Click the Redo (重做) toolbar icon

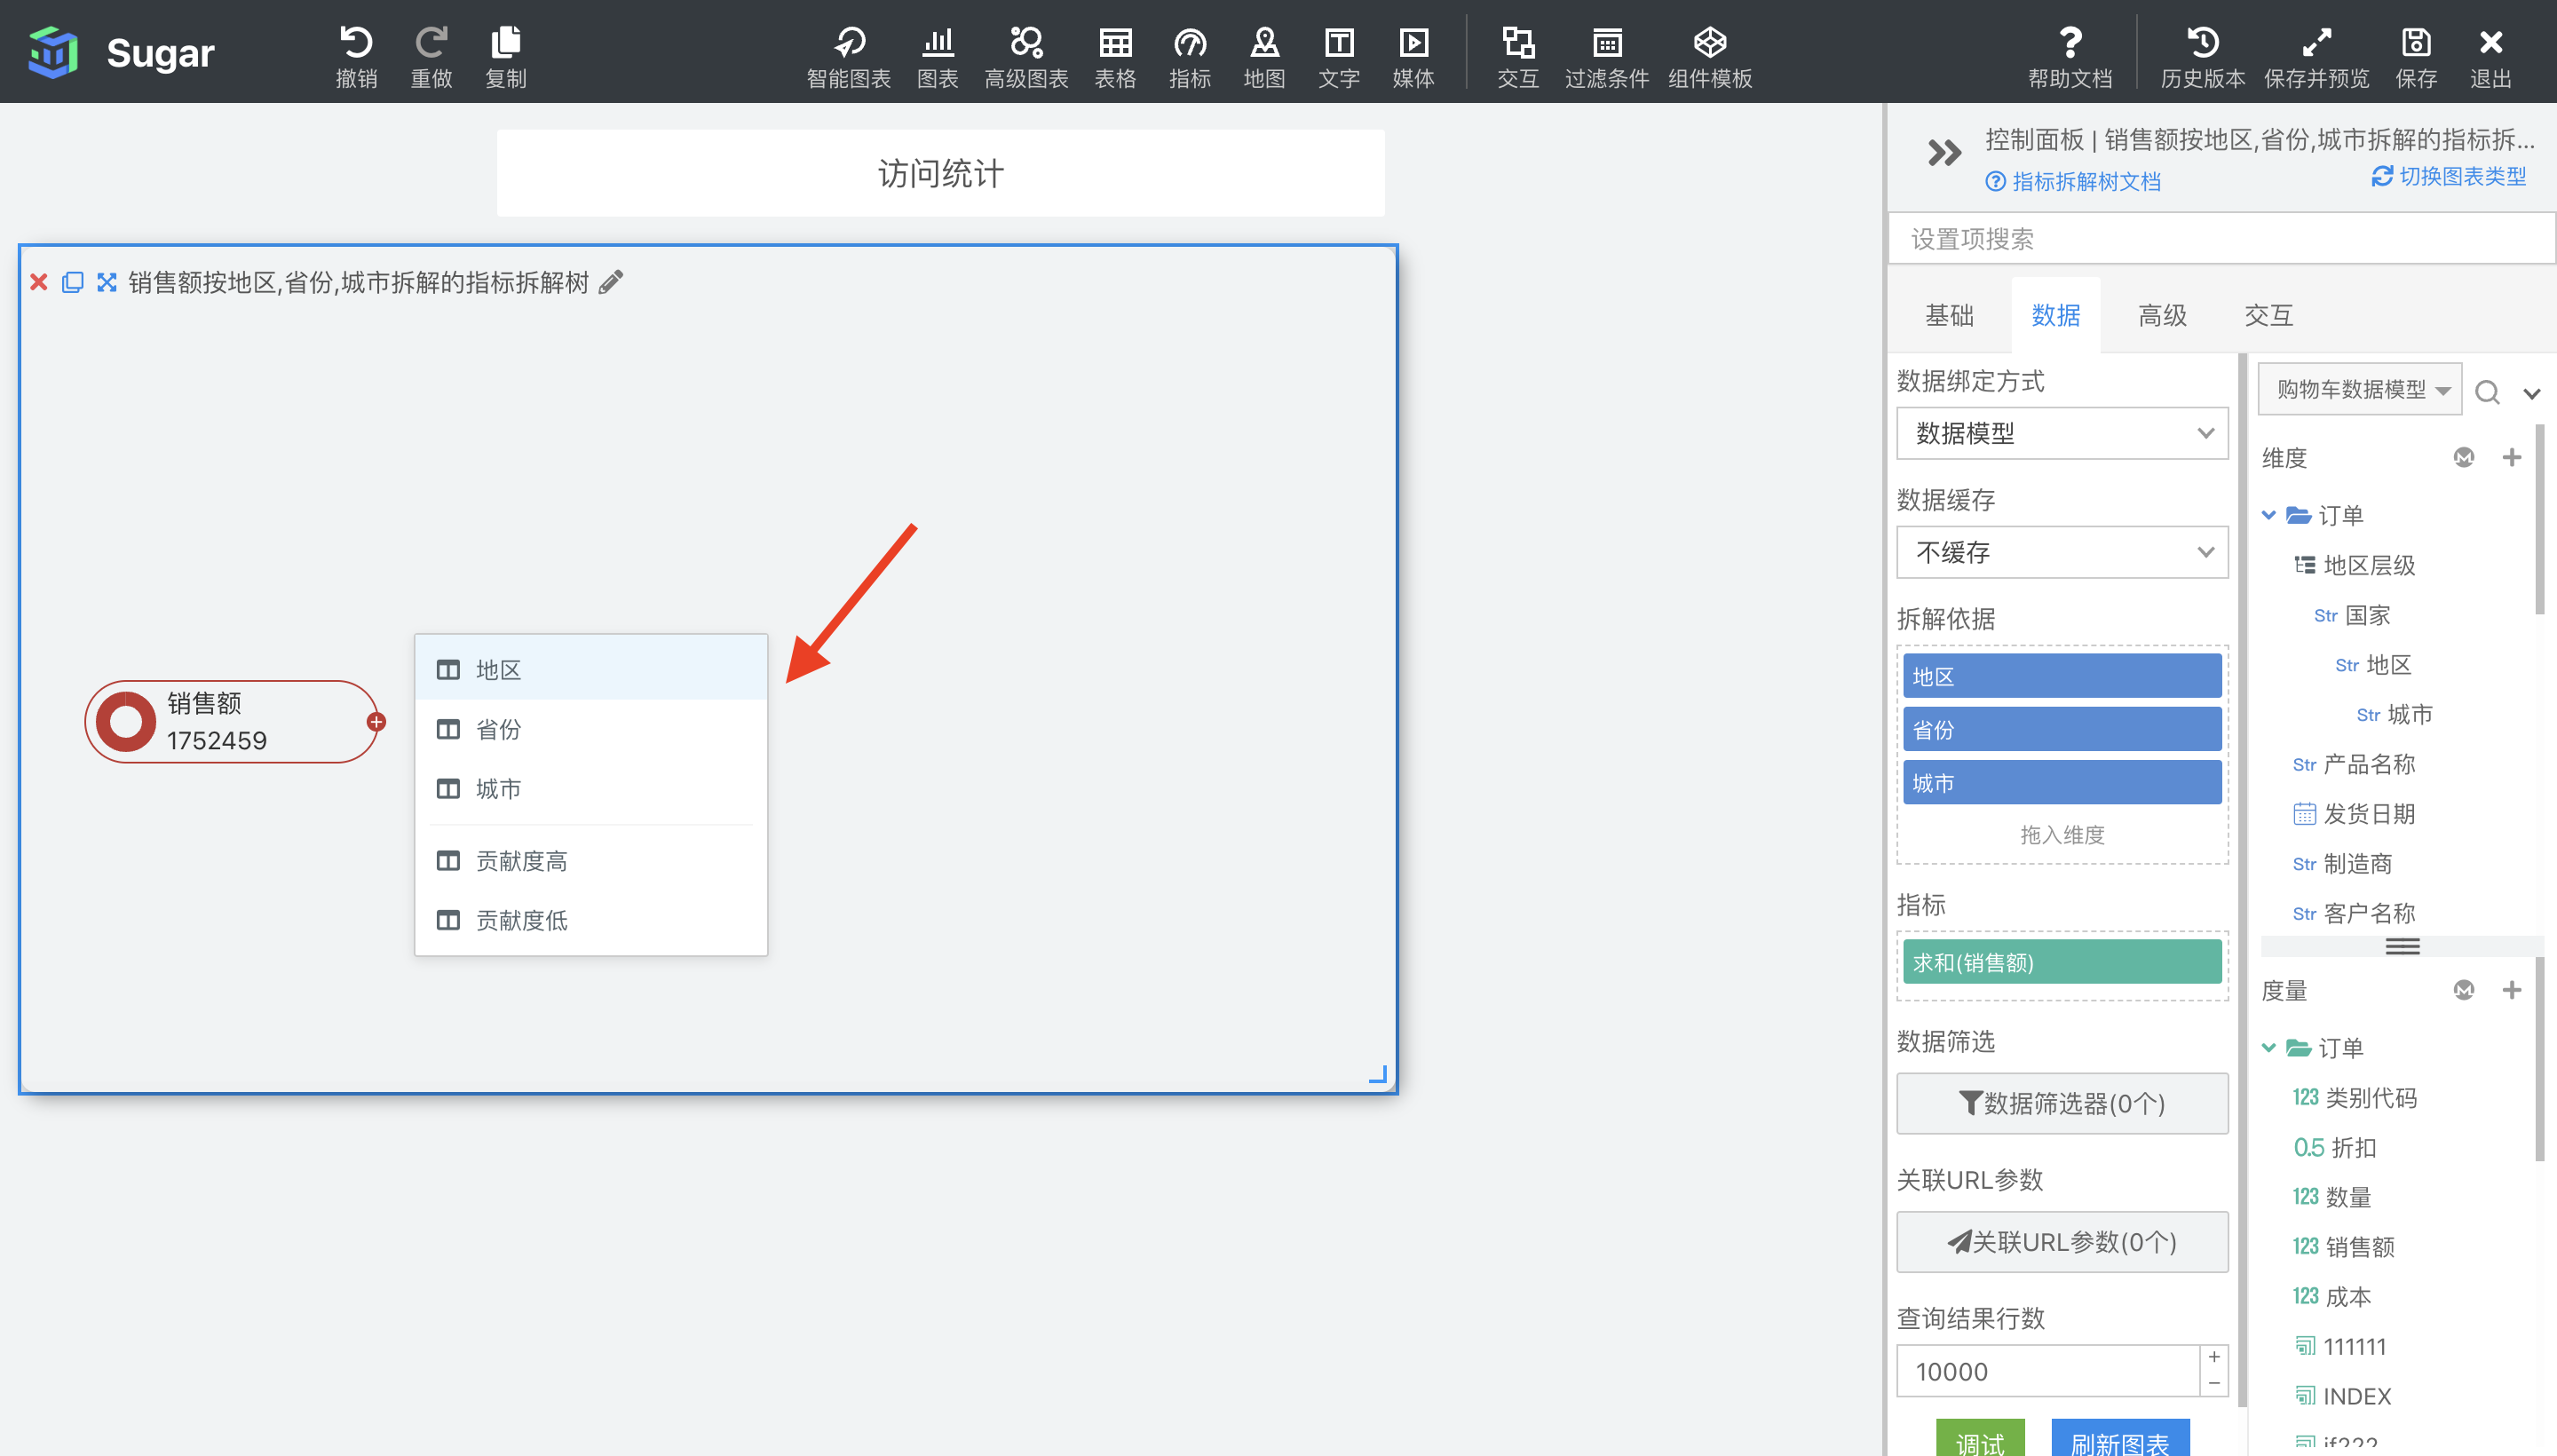point(431,56)
